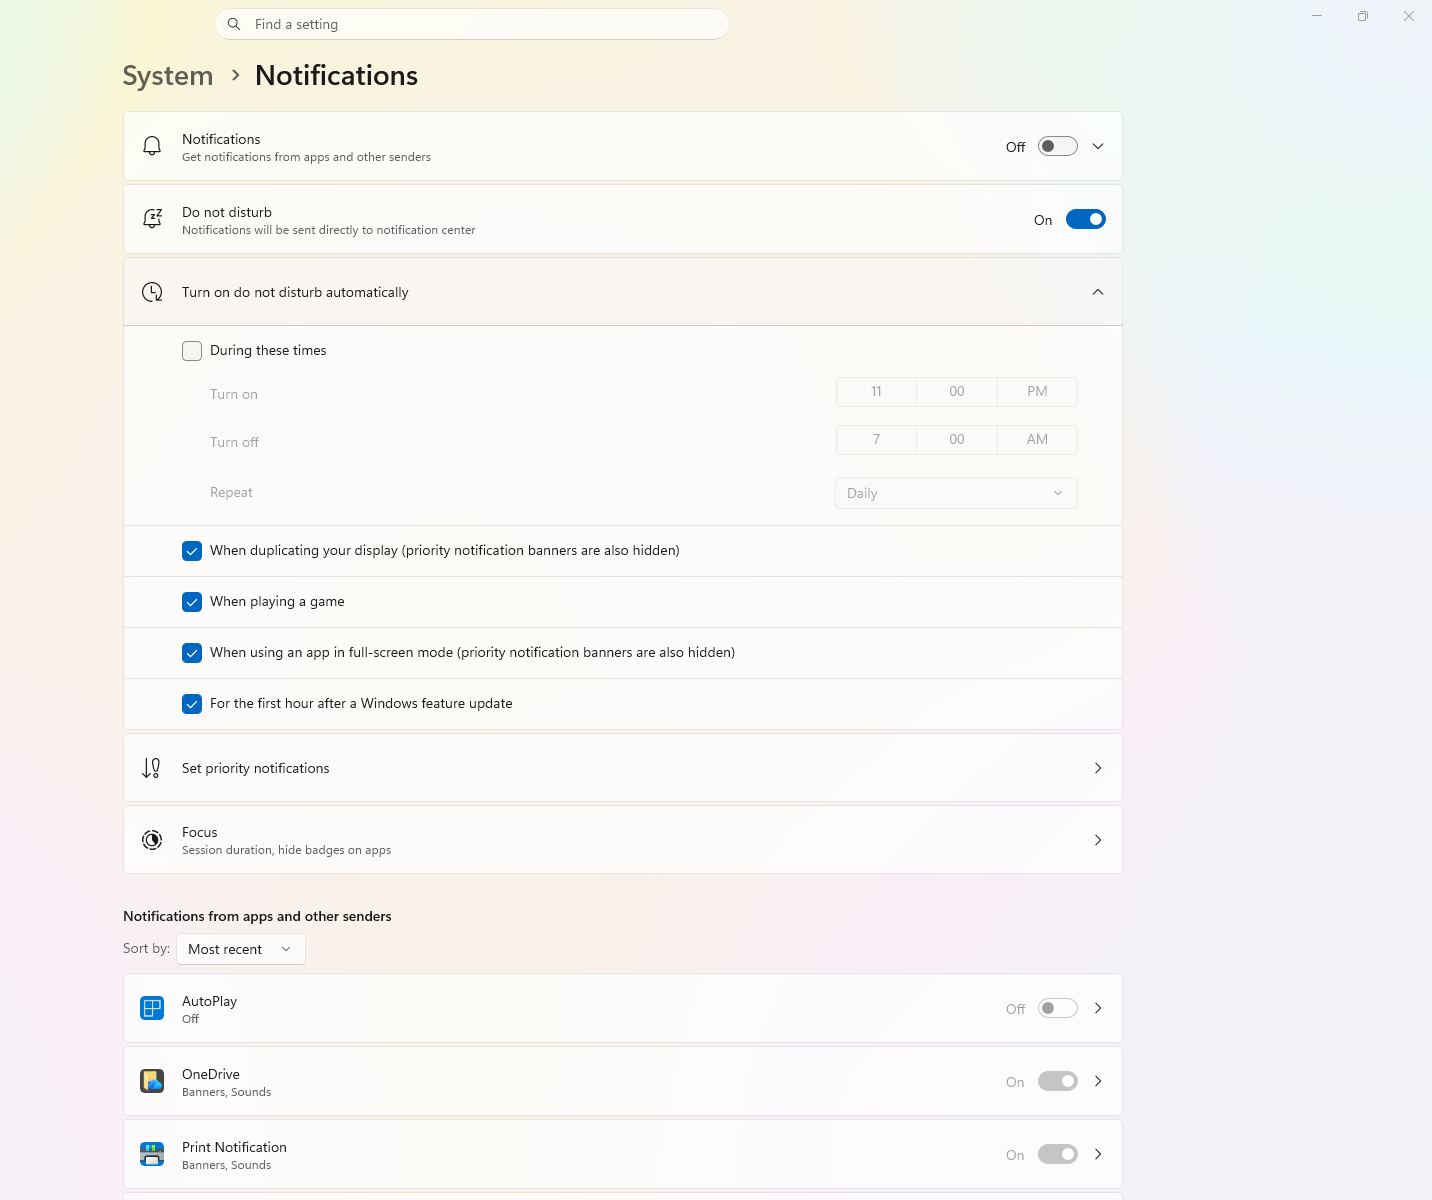Uncheck first hour after Windows feature update
Screen dimensions: 1432x1200
coord(192,704)
